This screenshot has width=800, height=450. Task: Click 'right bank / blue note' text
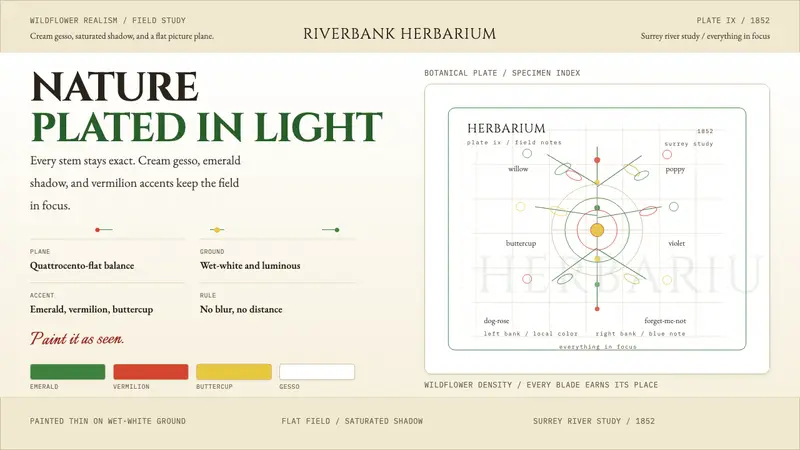(x=641, y=334)
